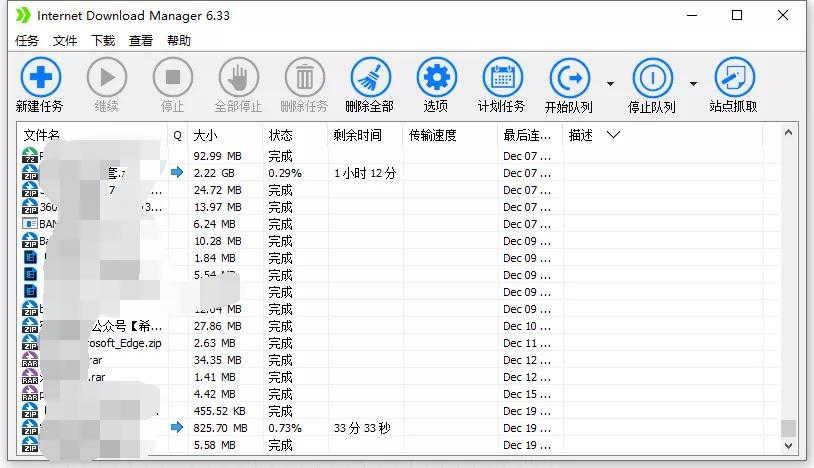
Task: Select the 10.28 MB size cell
Action: tap(218, 241)
